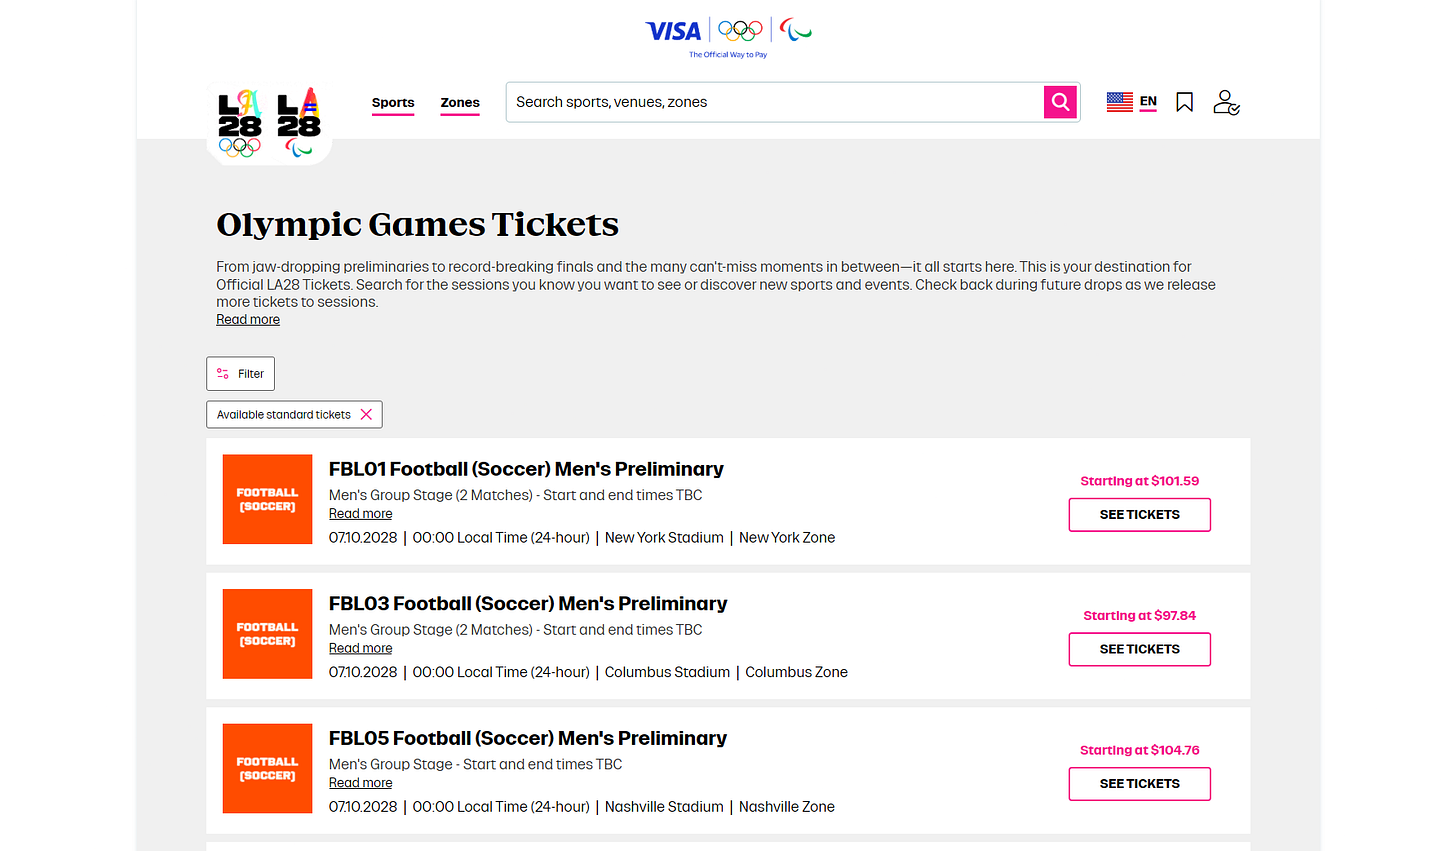Click the Olympic rings in top banner
1456x851 pixels.
click(x=740, y=30)
